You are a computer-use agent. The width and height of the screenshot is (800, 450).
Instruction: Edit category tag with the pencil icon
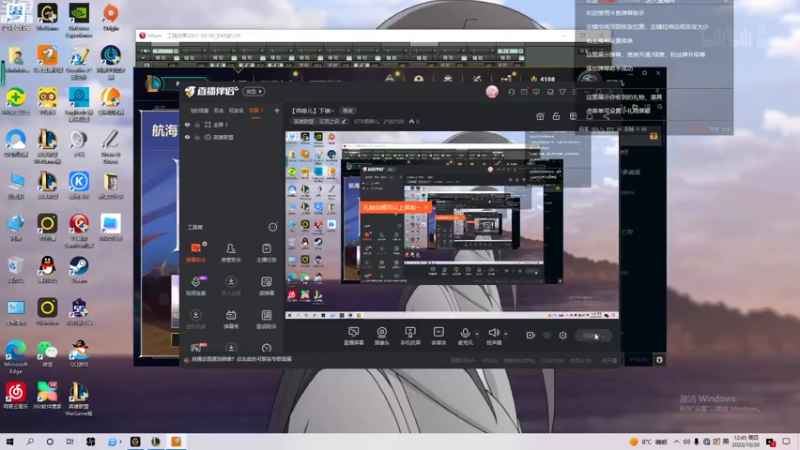click(x=344, y=121)
